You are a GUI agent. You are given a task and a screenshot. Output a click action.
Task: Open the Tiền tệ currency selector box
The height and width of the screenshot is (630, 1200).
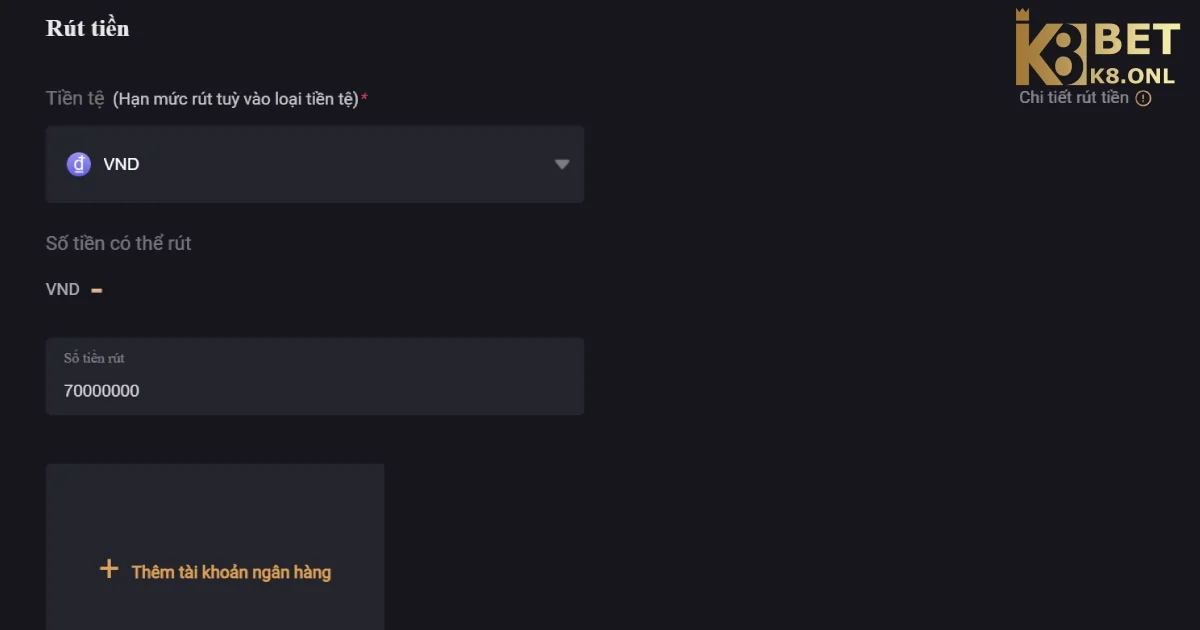(315, 163)
